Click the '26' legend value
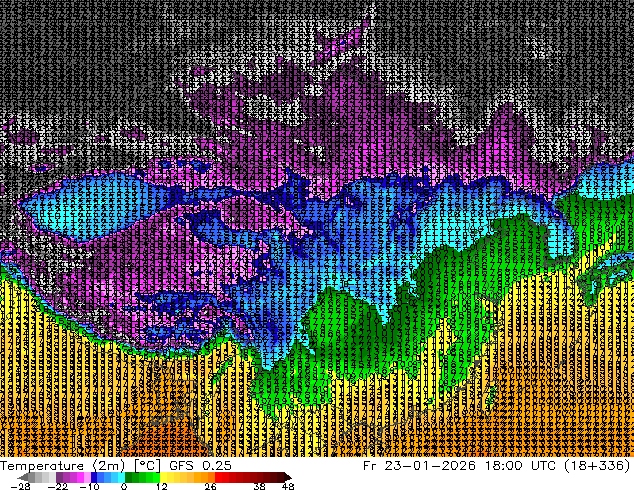The width and height of the screenshot is (634, 490). (x=210, y=486)
